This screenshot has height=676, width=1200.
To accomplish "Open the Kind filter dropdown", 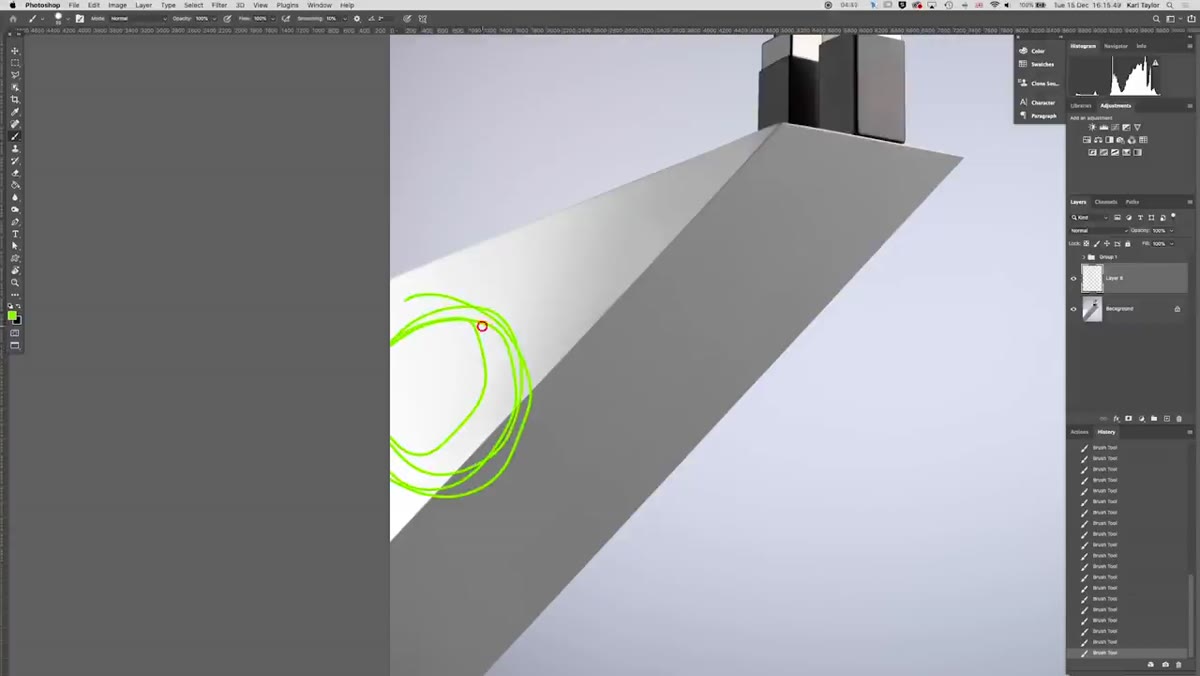I will (1090, 217).
